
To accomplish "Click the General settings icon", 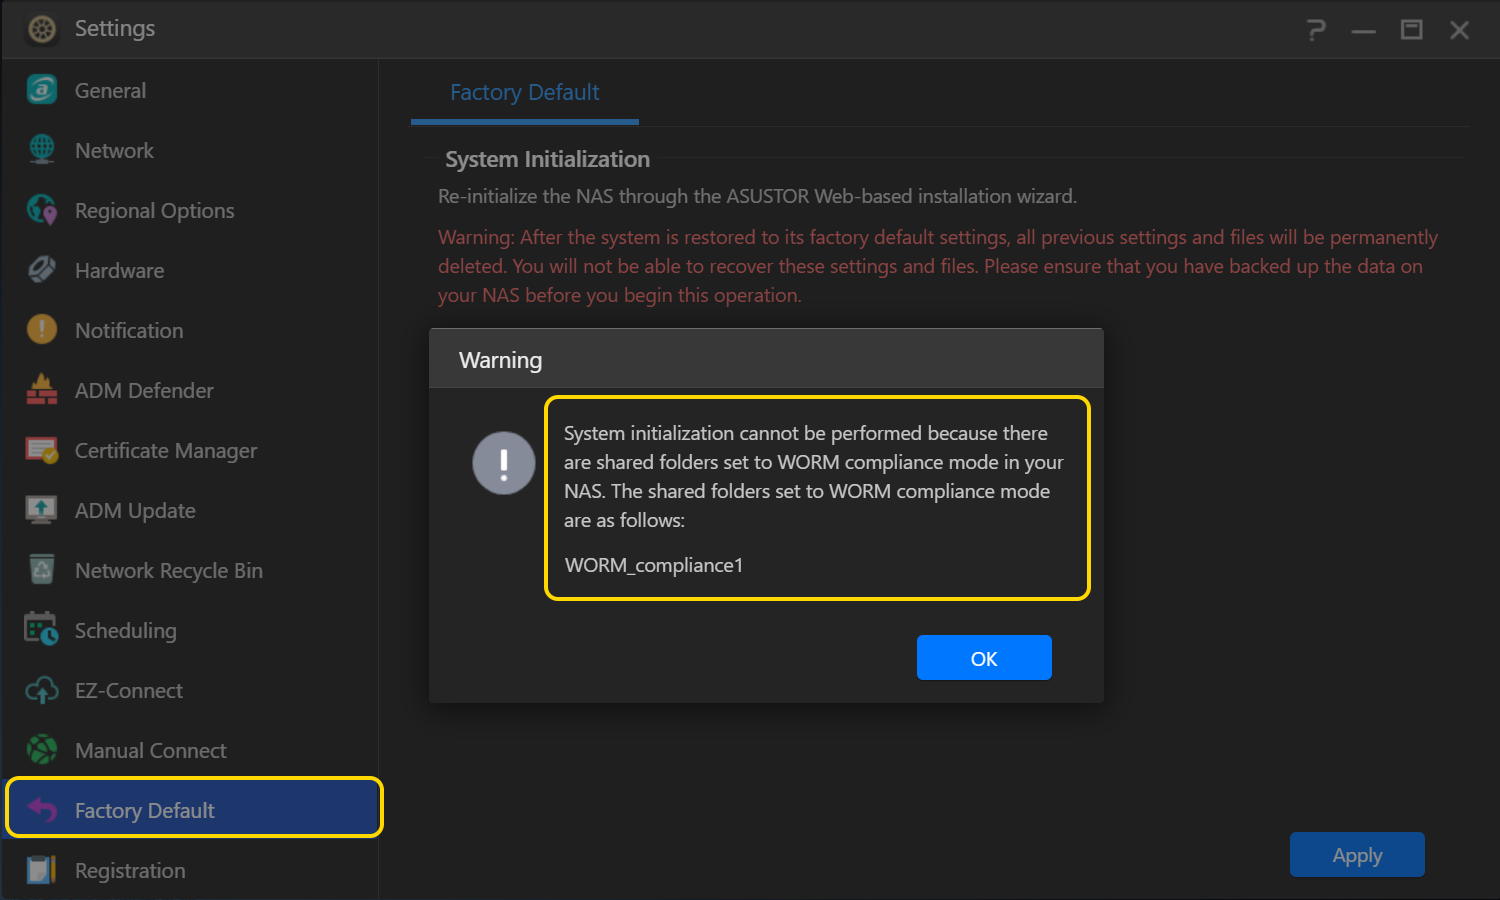I will click(41, 90).
